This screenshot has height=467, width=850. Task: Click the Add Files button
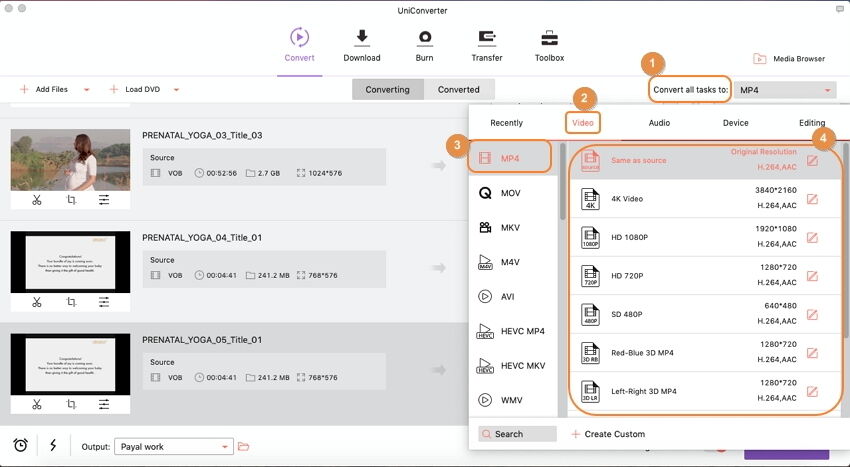tap(44, 89)
